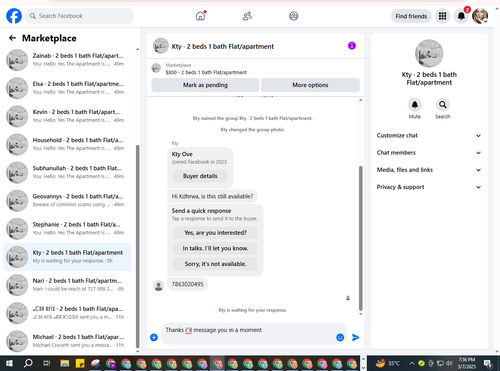Mute this chat with the bell icon

point(415,105)
